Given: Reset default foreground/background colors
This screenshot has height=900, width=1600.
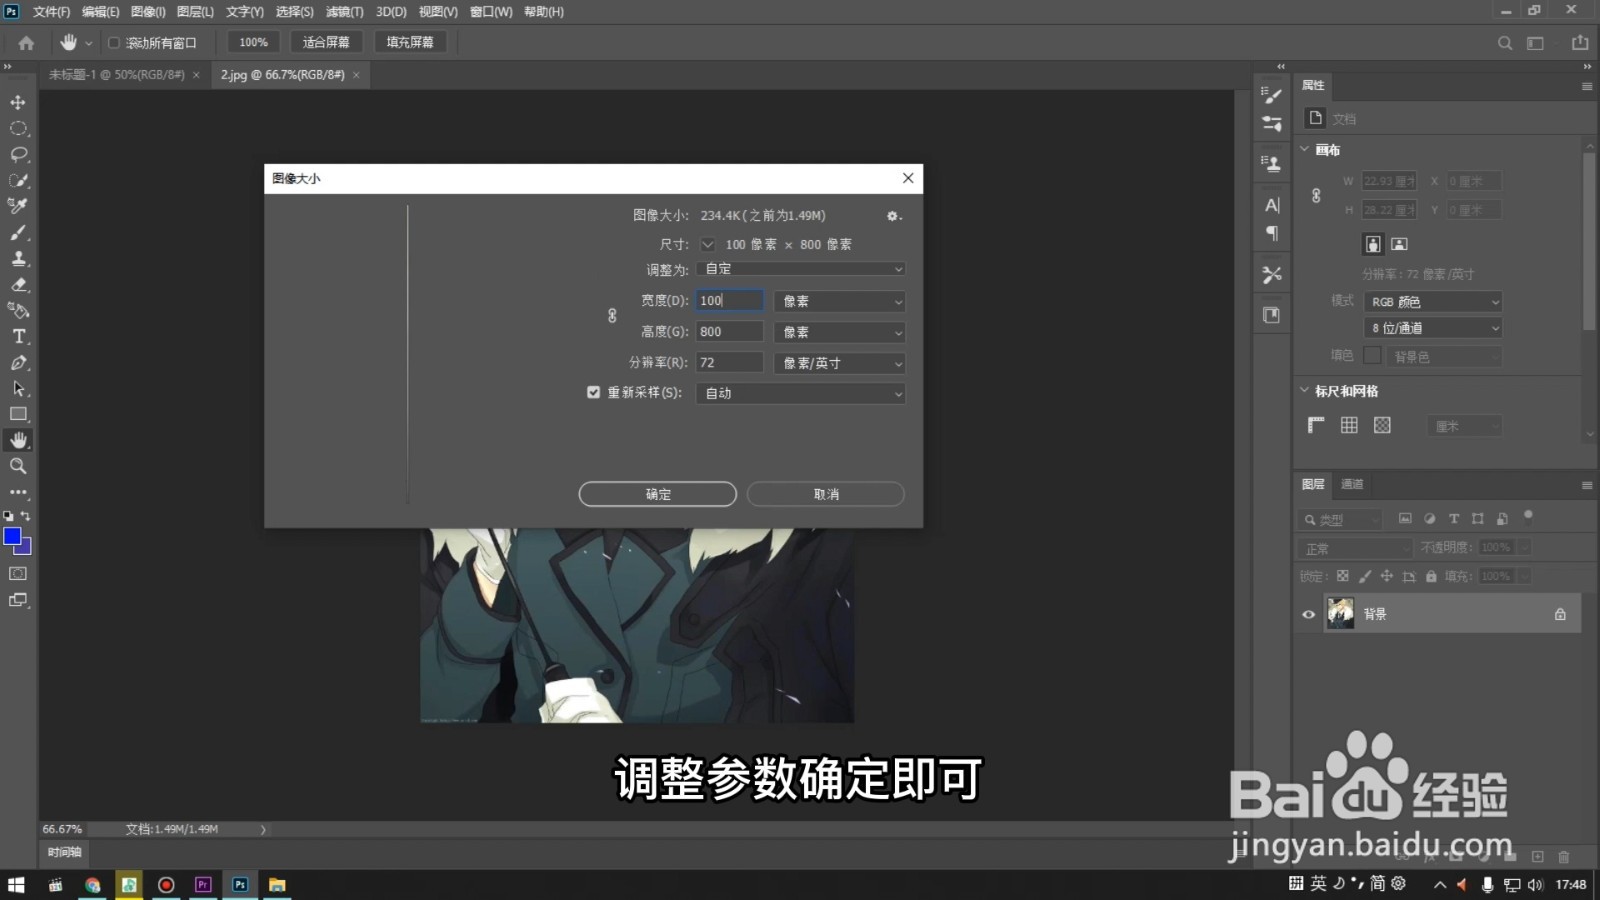Looking at the screenshot, I should click(8, 516).
